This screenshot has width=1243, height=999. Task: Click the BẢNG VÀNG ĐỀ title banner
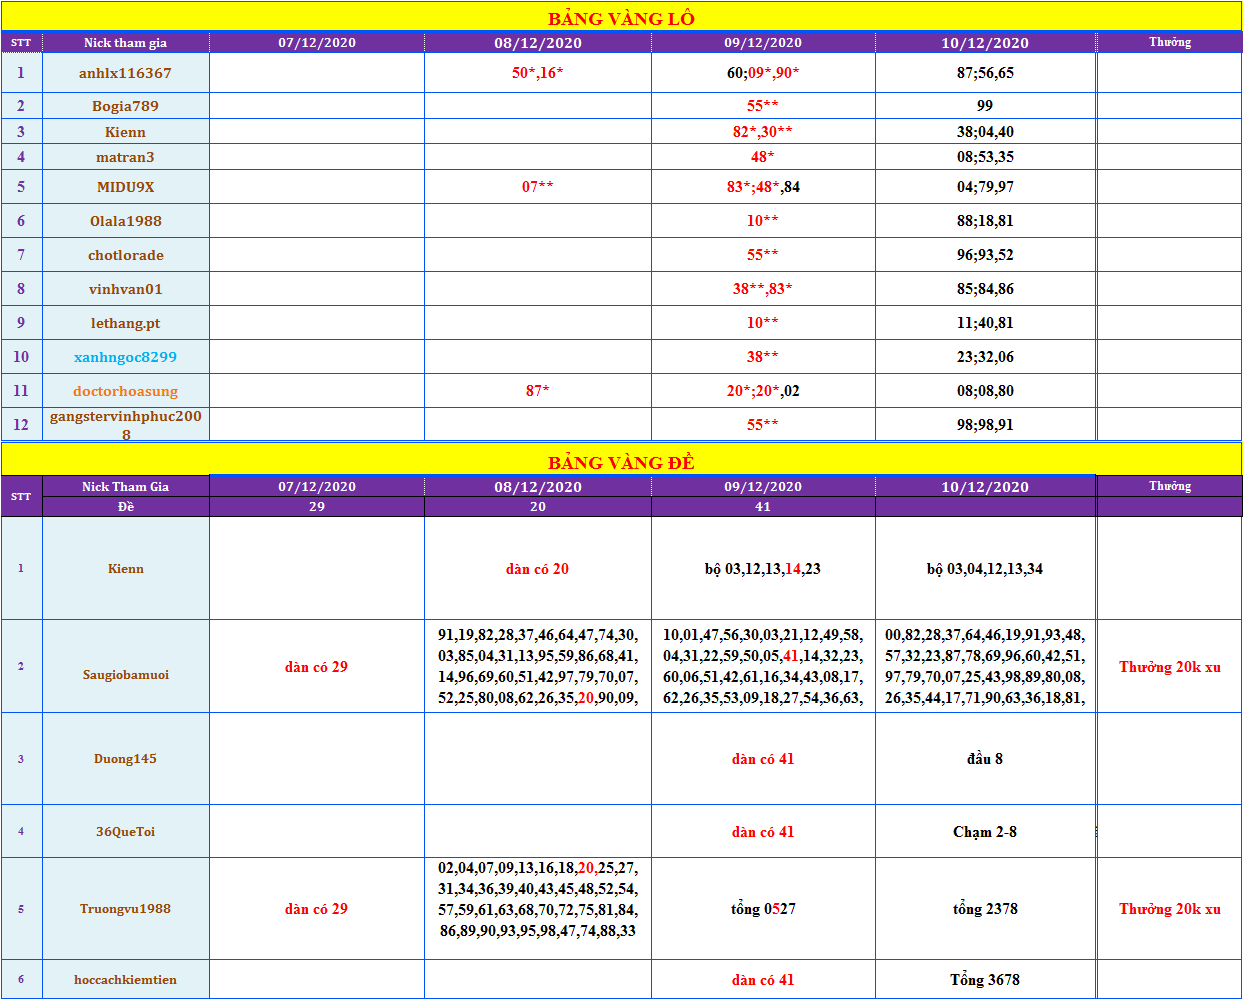click(x=621, y=461)
